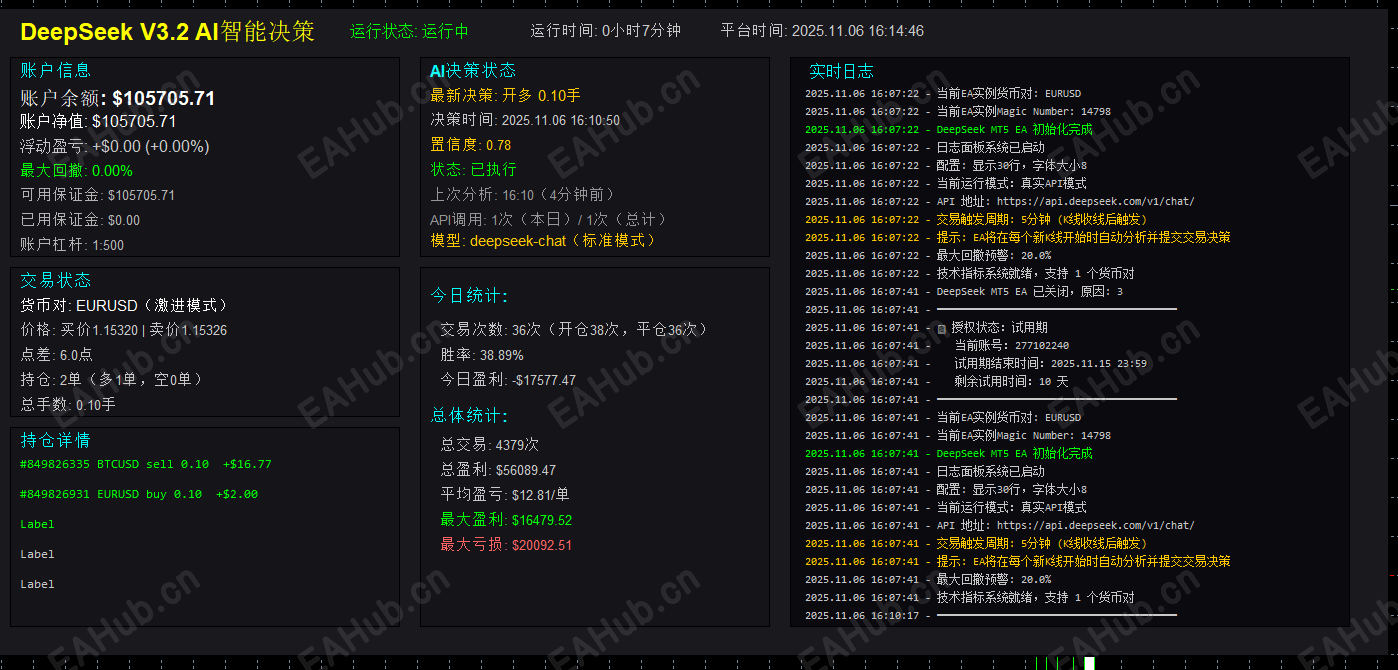The height and width of the screenshot is (670, 1398).
Task: Click the 总体统计 section heading
Action: tap(469, 416)
